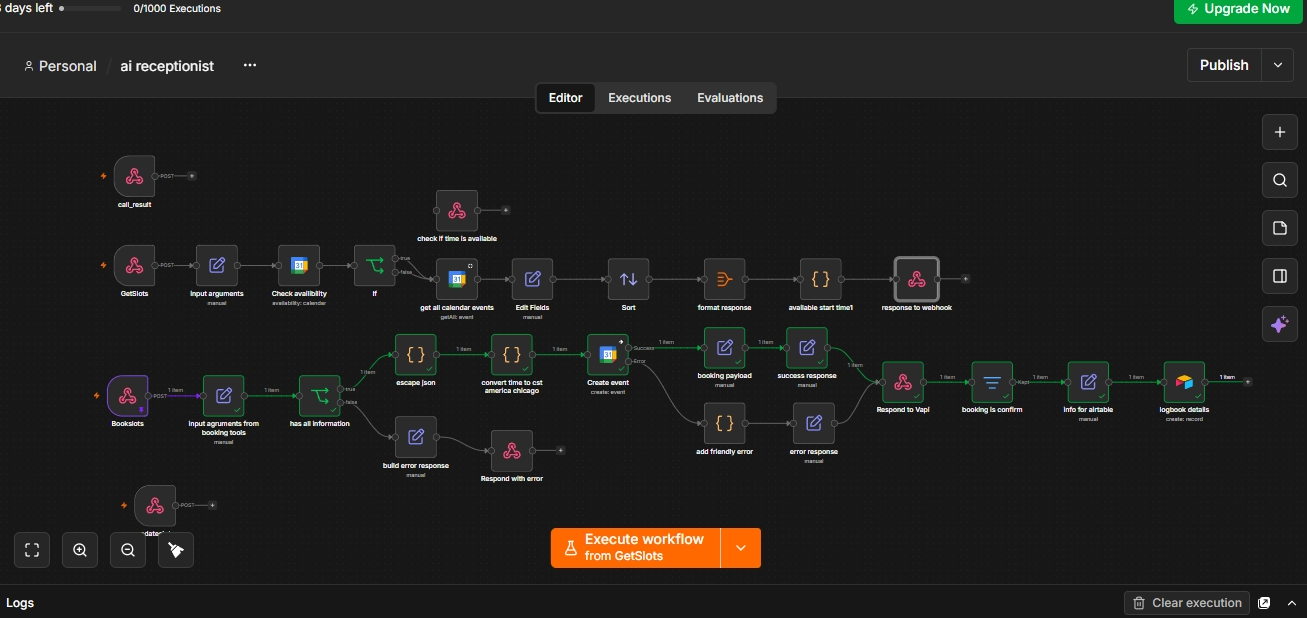Viewport: 1307px width, 618px height.
Task: Zoom out of the canvas
Action: pos(128,550)
